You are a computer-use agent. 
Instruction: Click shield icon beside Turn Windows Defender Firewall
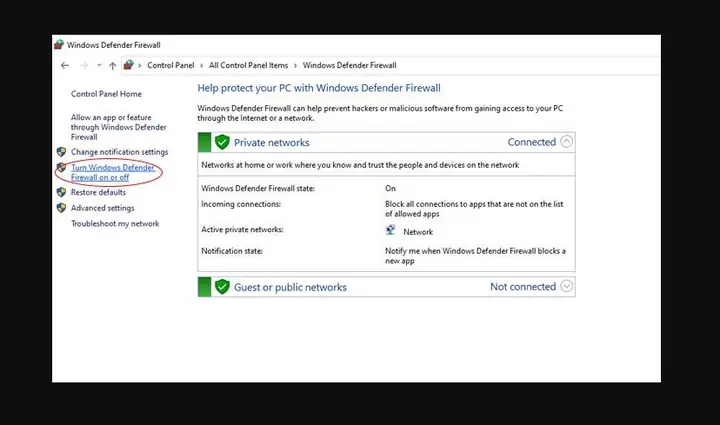click(62, 167)
